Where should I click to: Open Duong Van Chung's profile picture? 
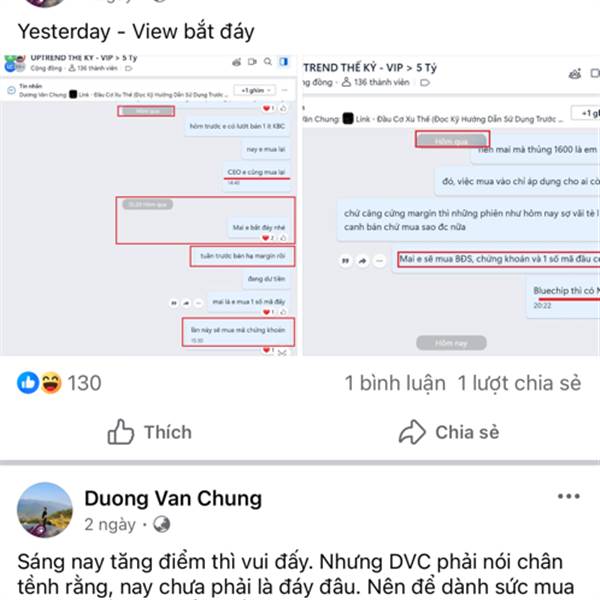point(45,510)
